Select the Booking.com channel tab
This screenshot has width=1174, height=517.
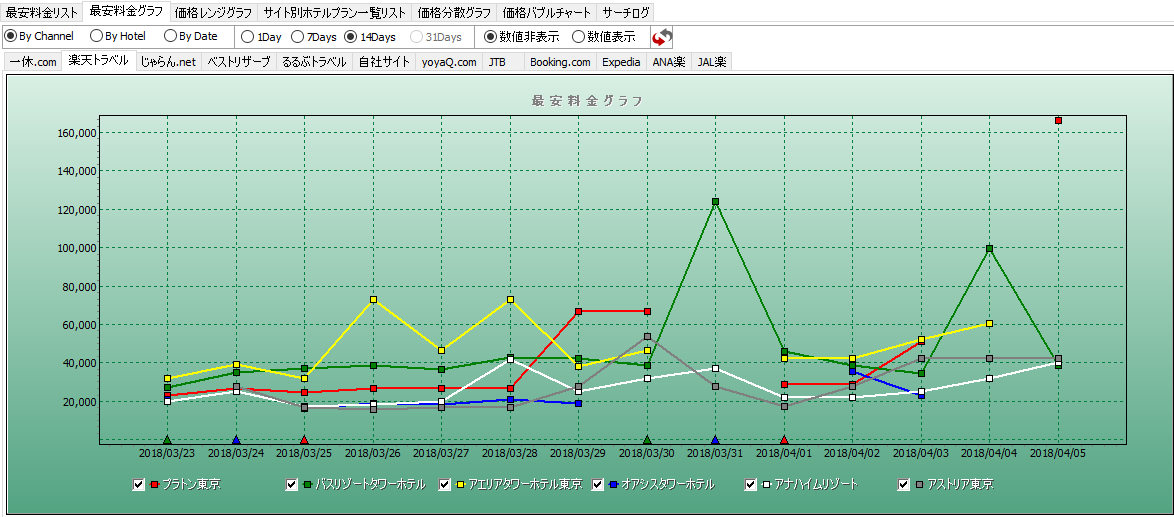pyautogui.click(x=560, y=62)
